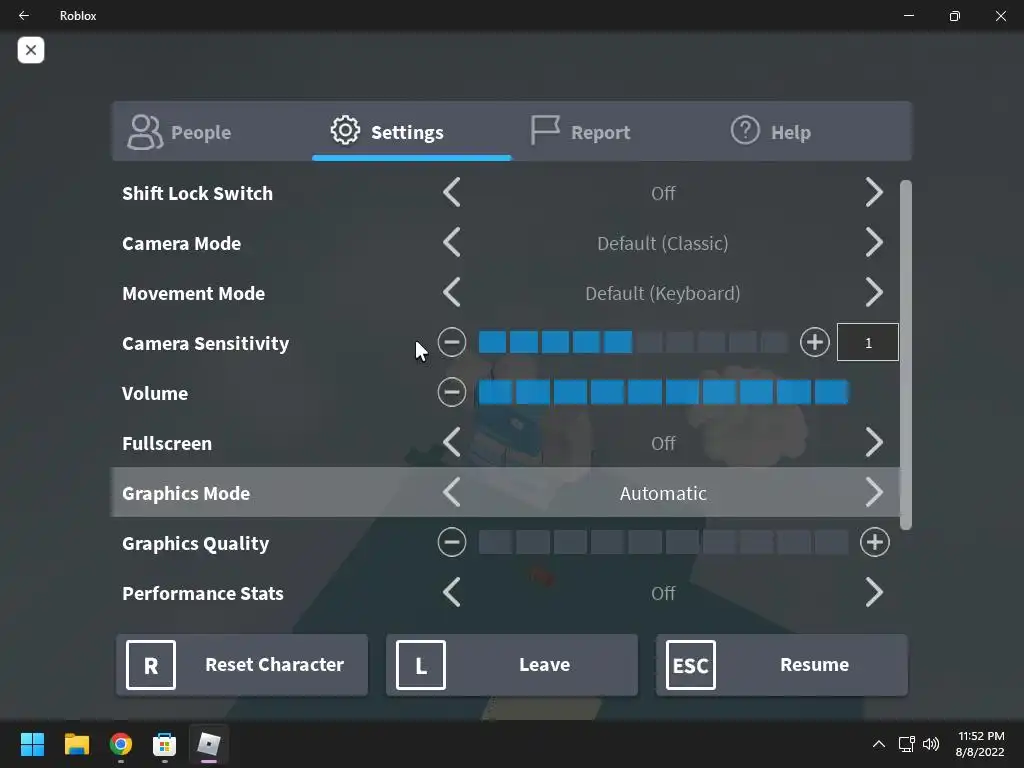1024x768 pixels.
Task: Click the Roblox taskbar icon
Action: click(208, 744)
